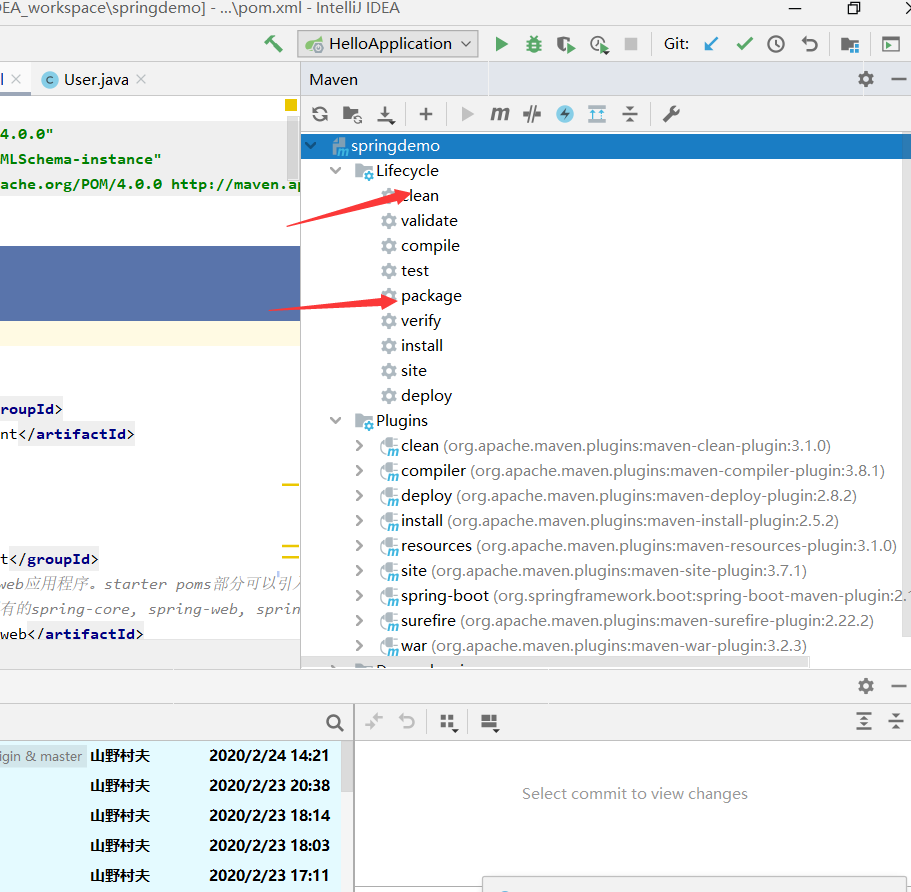Open the changes layout dropdown icon

[x=490, y=722]
